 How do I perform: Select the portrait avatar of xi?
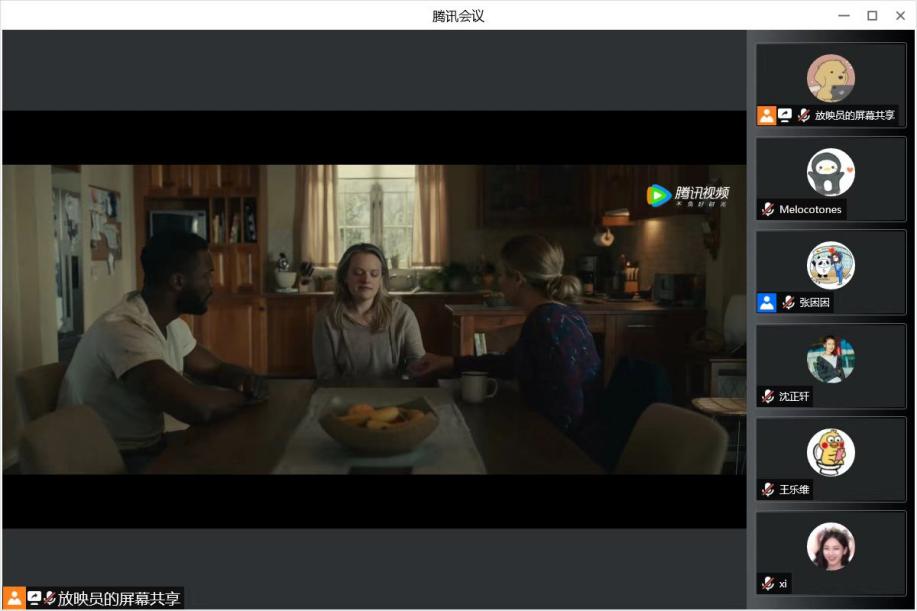(830, 546)
